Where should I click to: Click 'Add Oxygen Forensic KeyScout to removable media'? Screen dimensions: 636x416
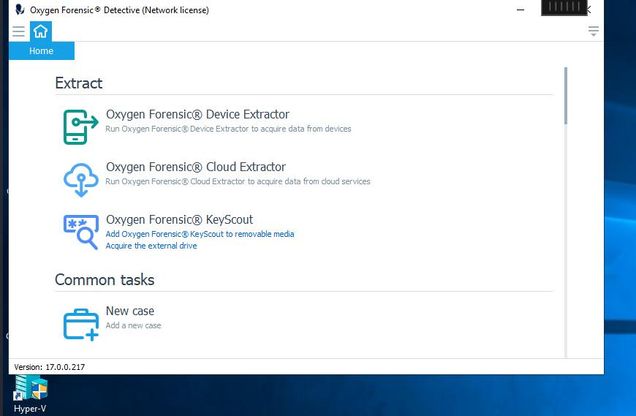coord(200,234)
